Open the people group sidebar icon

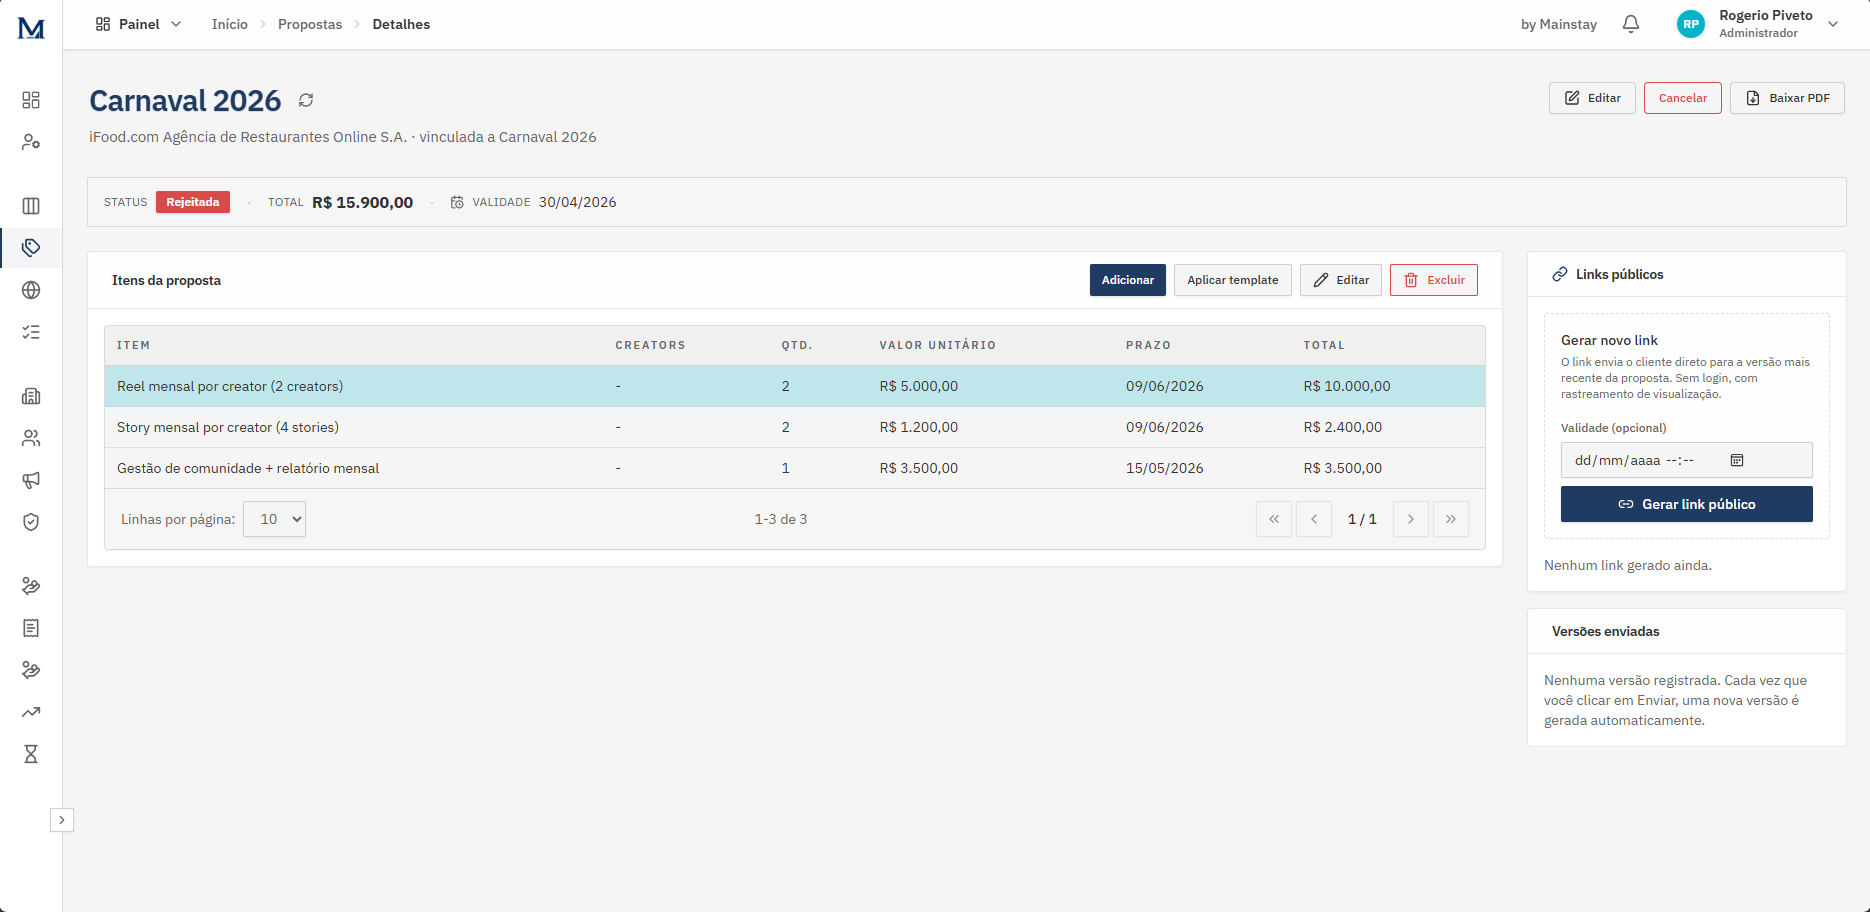[31, 438]
